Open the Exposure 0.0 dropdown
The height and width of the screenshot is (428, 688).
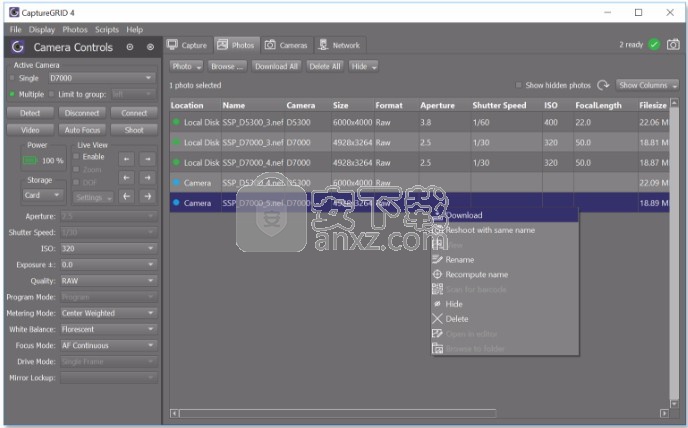(108, 265)
